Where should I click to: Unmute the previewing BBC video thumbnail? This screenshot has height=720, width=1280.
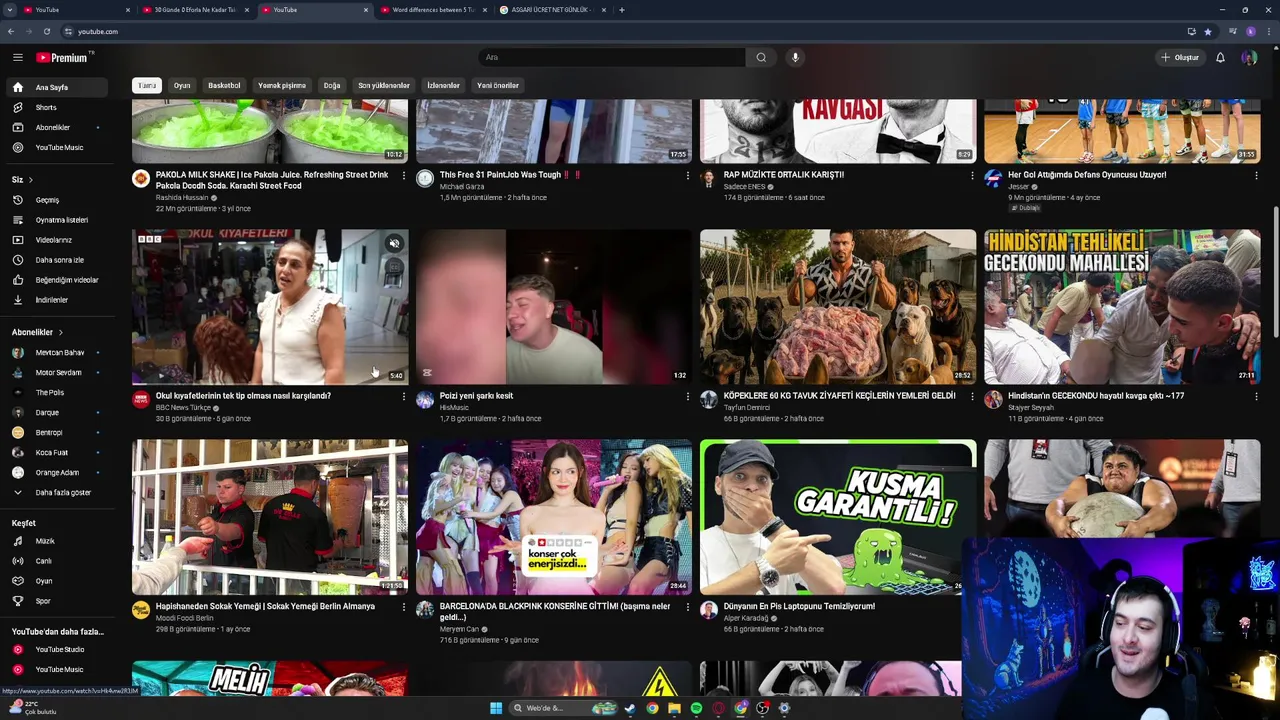pyautogui.click(x=394, y=243)
